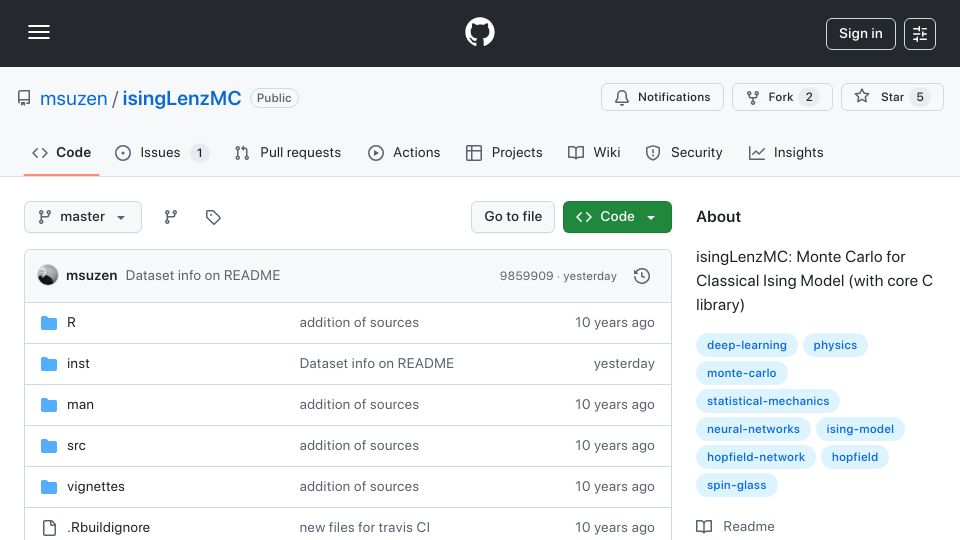Click the fork count badge 2
This screenshot has width=960, height=540.
pos(809,97)
